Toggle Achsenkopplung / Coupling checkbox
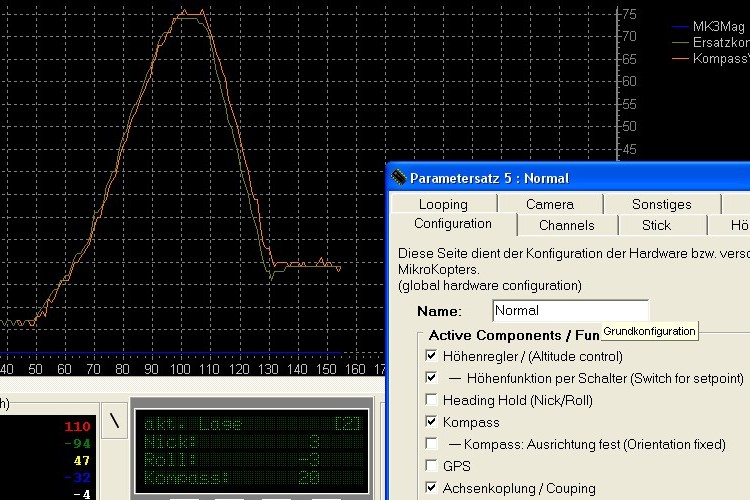The height and width of the screenshot is (500, 750). (431, 488)
